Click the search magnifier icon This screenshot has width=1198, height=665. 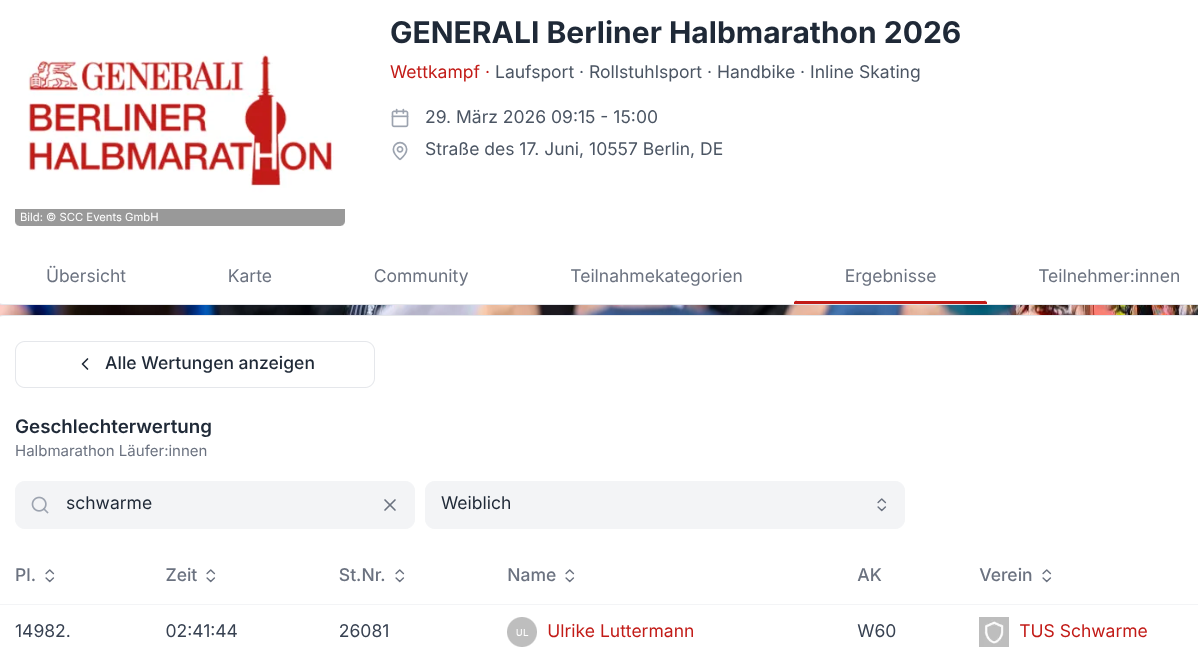click(40, 504)
